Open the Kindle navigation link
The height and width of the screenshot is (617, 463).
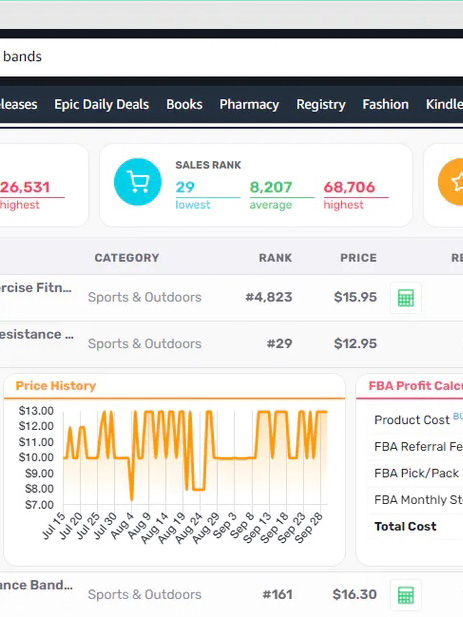[444, 104]
